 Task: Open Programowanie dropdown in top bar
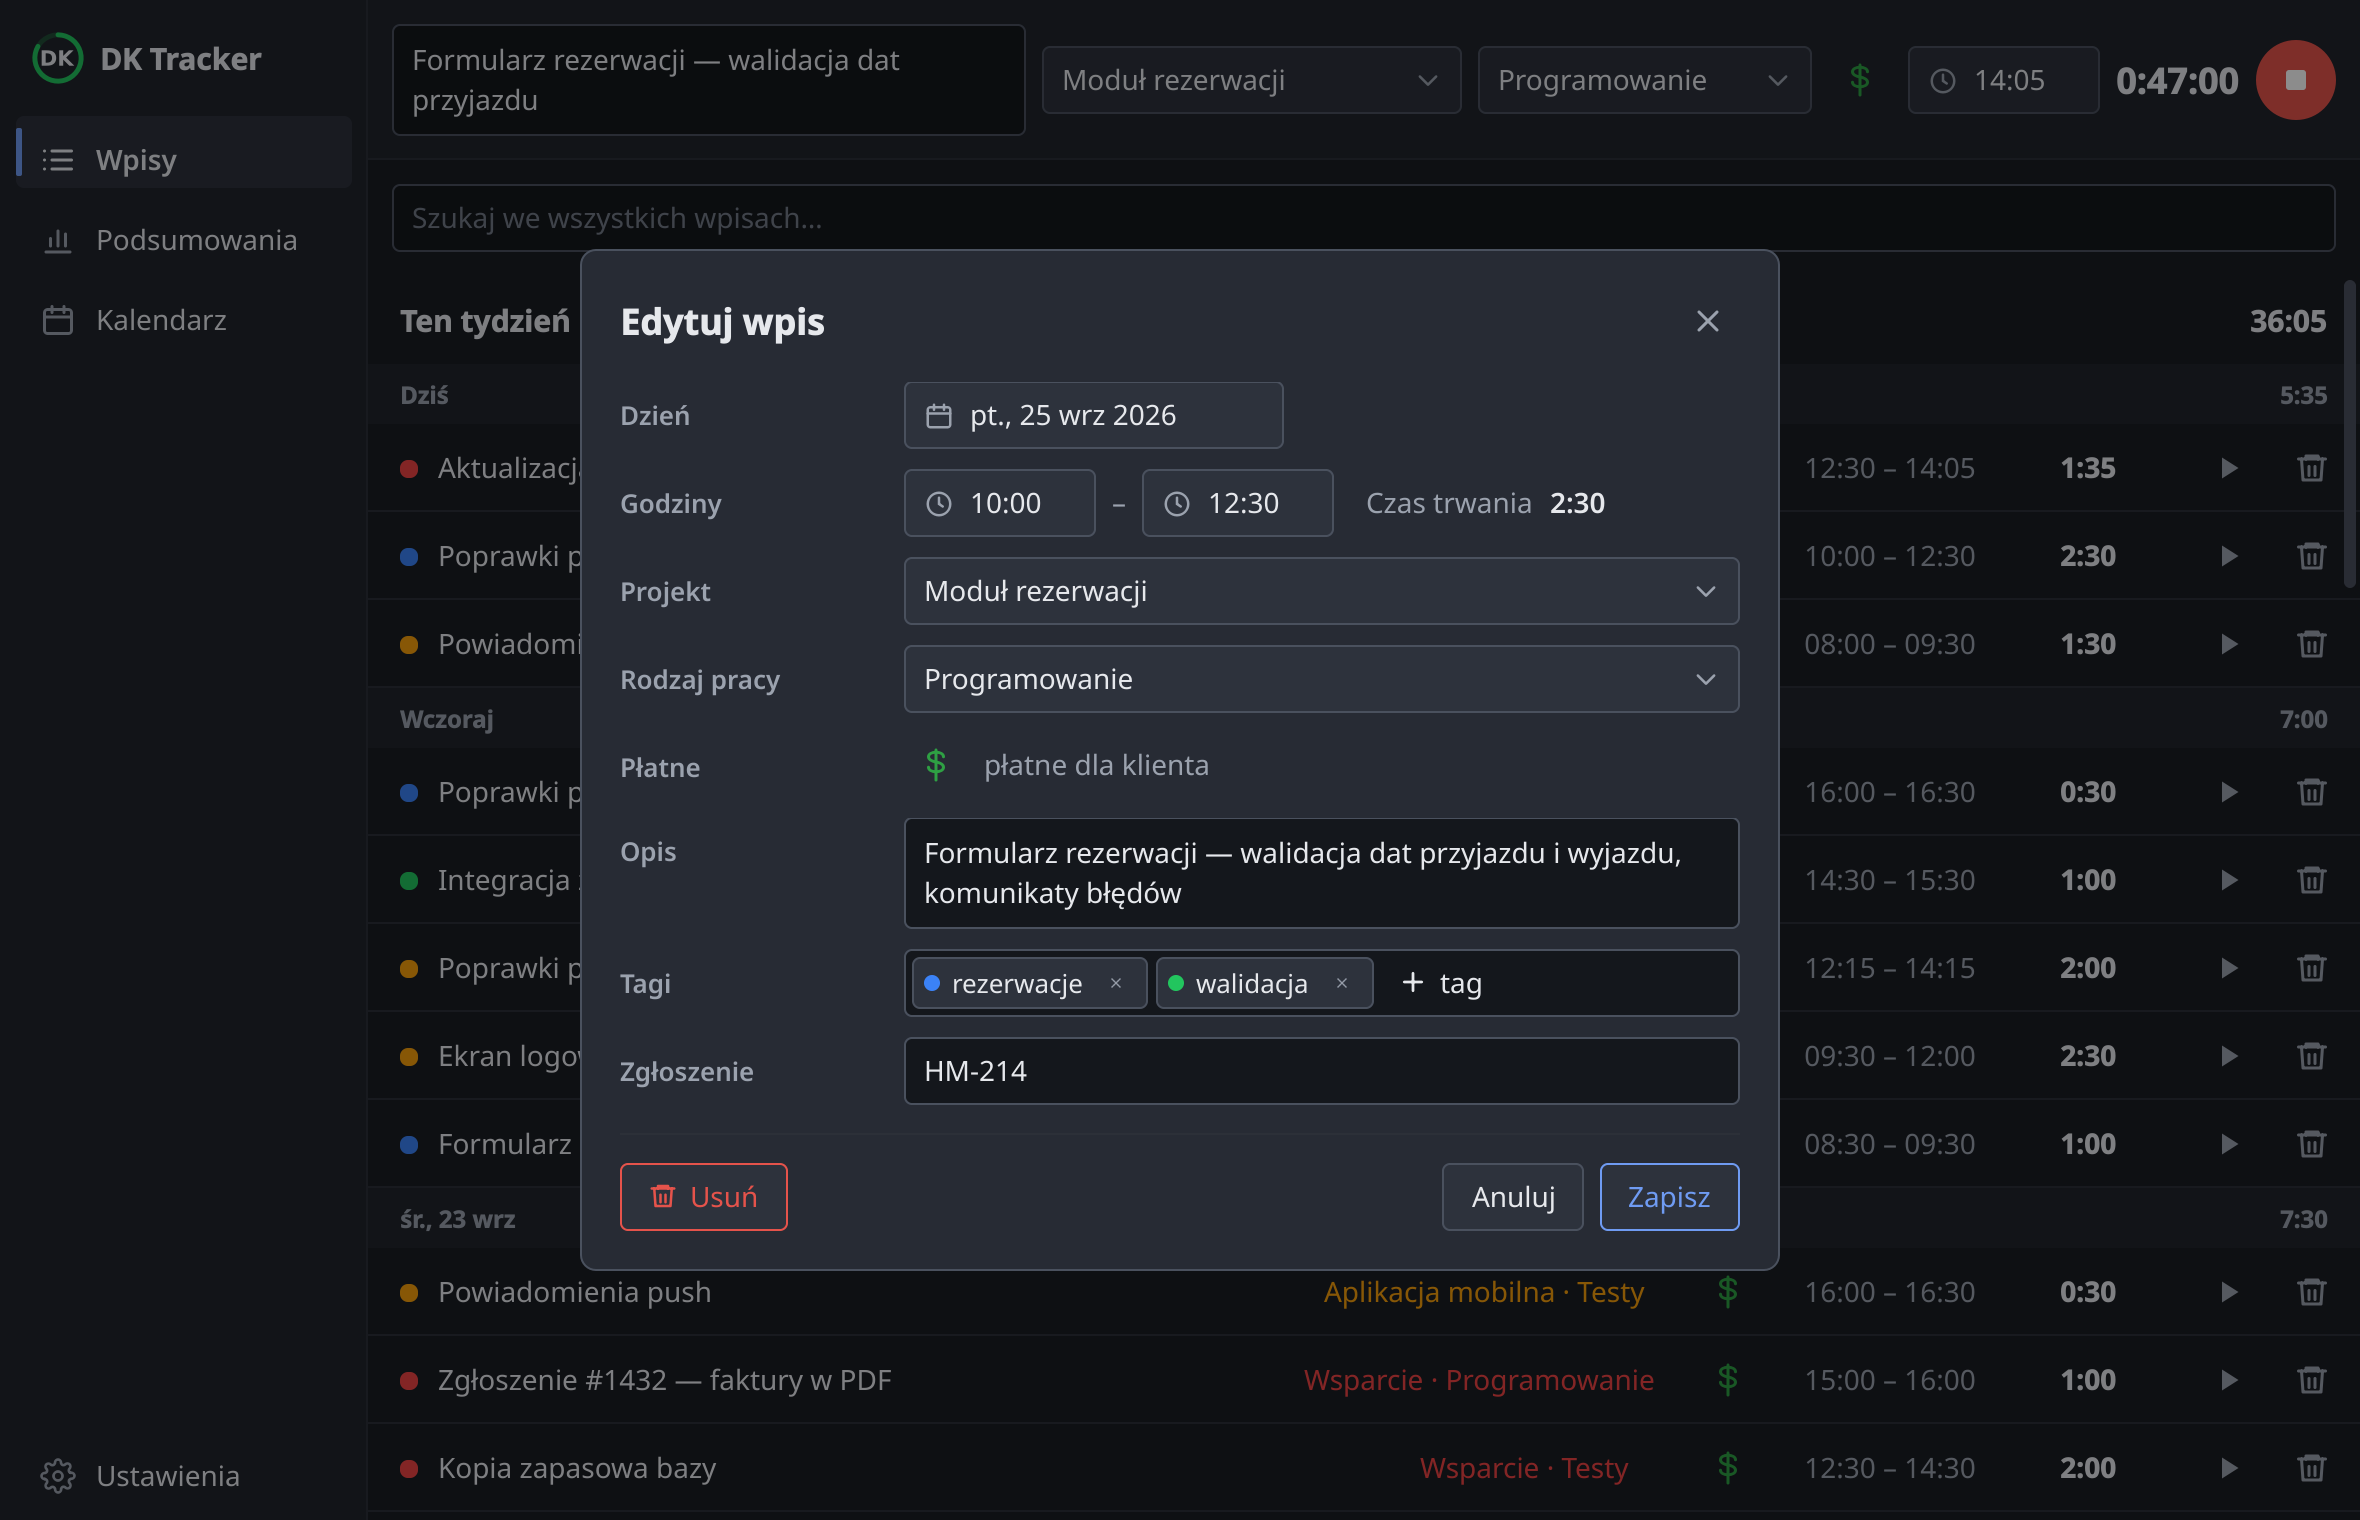tap(1644, 80)
